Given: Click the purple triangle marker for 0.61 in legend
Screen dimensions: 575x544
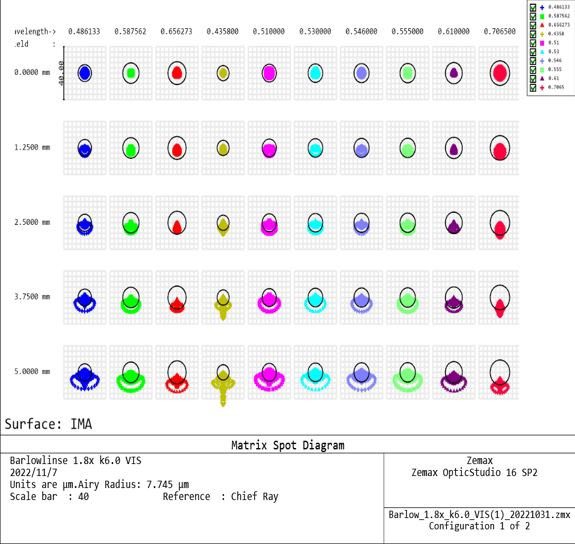Looking at the screenshot, I should click(x=542, y=79).
